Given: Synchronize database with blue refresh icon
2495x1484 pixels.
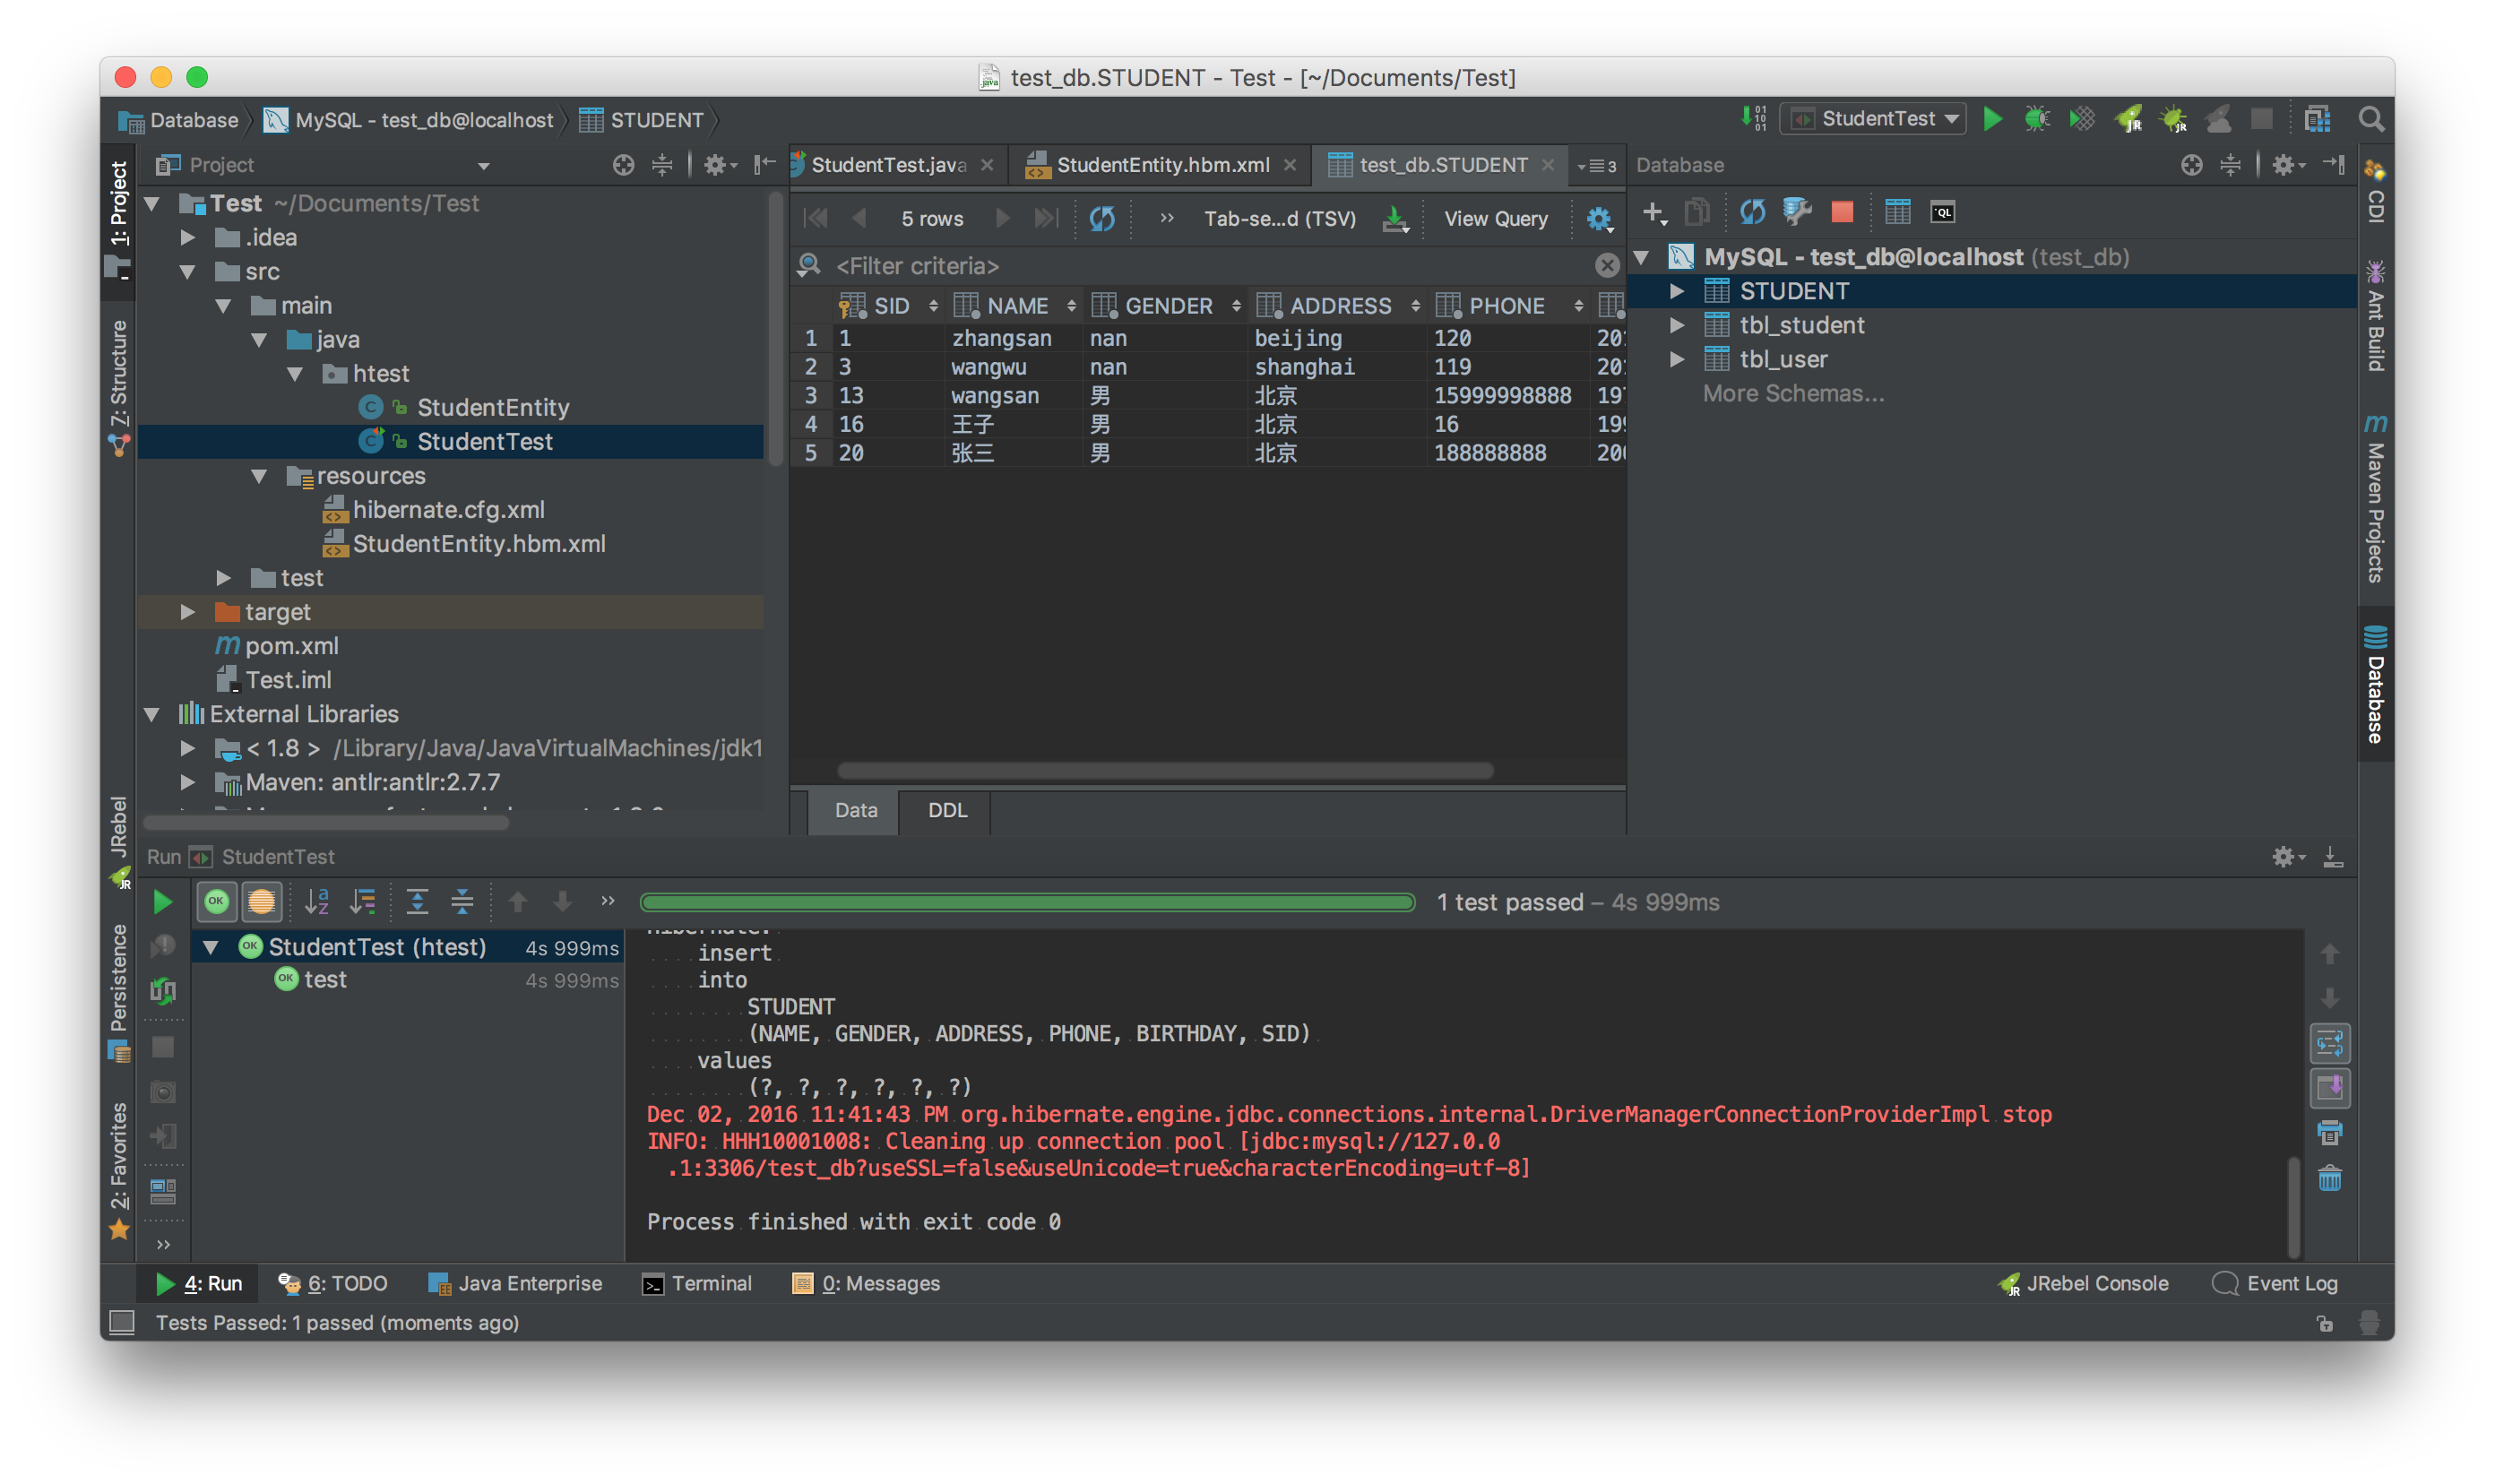Looking at the screenshot, I should (x=1752, y=212).
